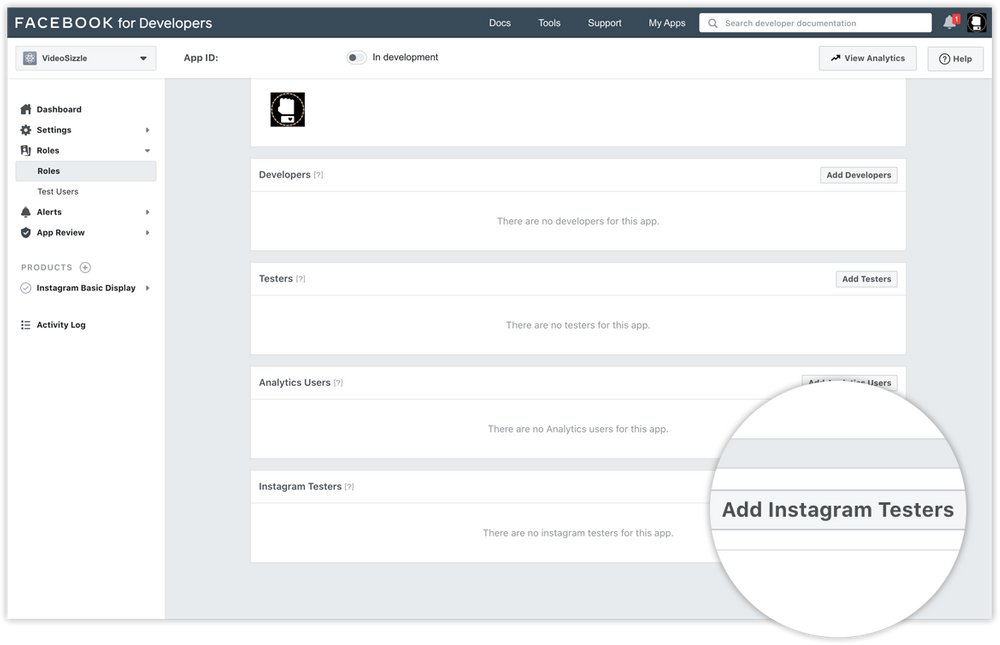Click the Dashboard house icon
This screenshot has height=645, width=1000.
tap(26, 109)
